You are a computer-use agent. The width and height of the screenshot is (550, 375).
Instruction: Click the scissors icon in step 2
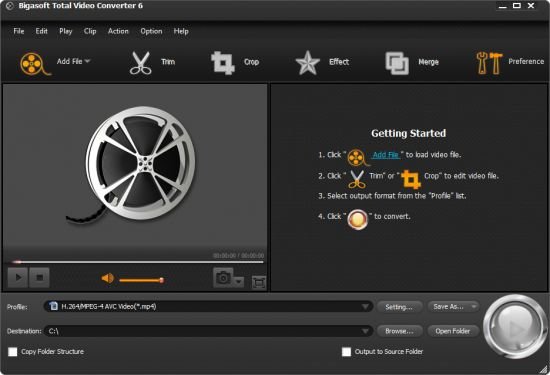tap(357, 179)
